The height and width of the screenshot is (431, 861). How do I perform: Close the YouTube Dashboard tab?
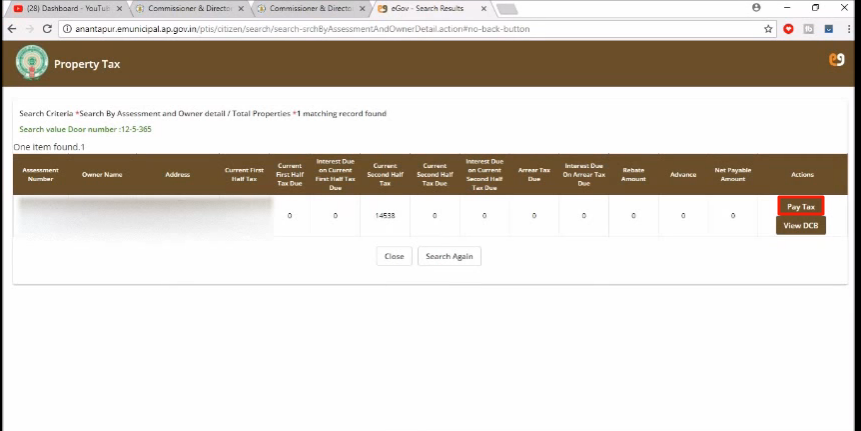click(119, 9)
